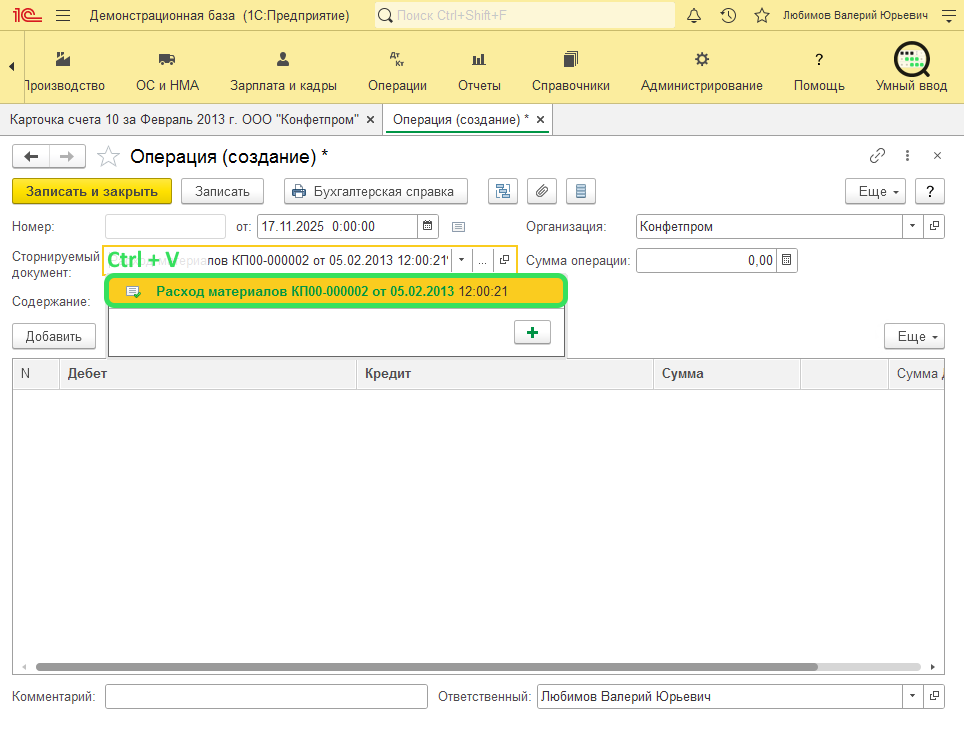The image size is (964, 756).
Task: Open the Помощь section
Action: click(819, 72)
